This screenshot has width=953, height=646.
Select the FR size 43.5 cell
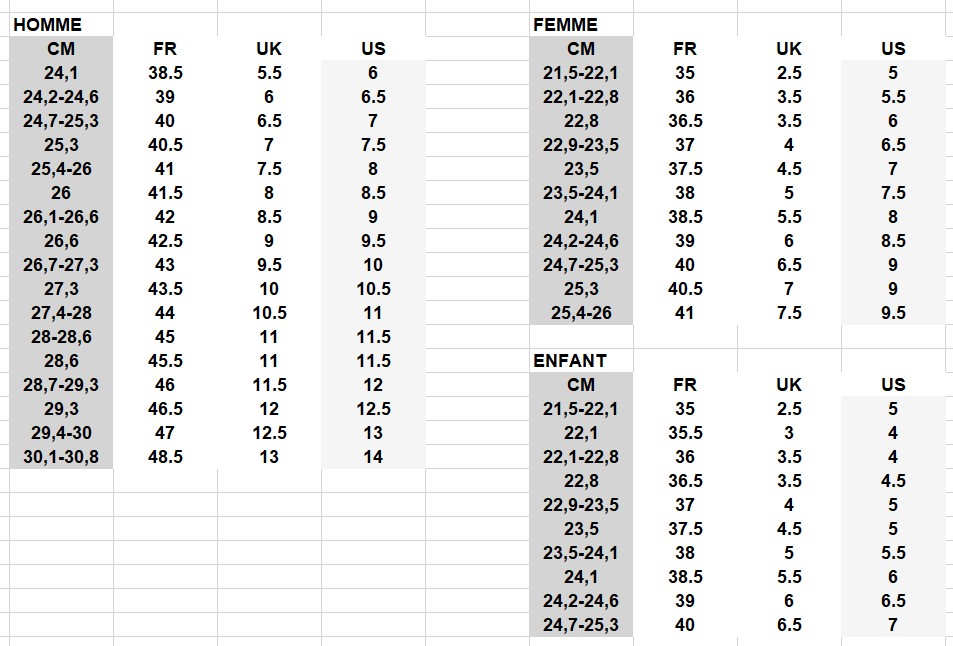pyautogui.click(x=165, y=289)
